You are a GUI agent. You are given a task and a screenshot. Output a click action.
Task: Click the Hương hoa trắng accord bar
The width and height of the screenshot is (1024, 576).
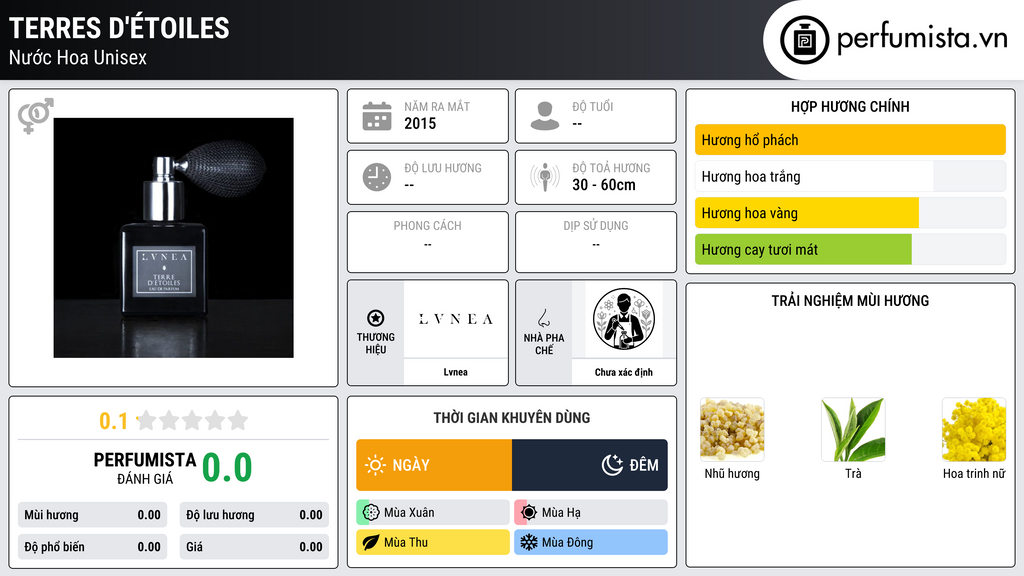coord(850,176)
